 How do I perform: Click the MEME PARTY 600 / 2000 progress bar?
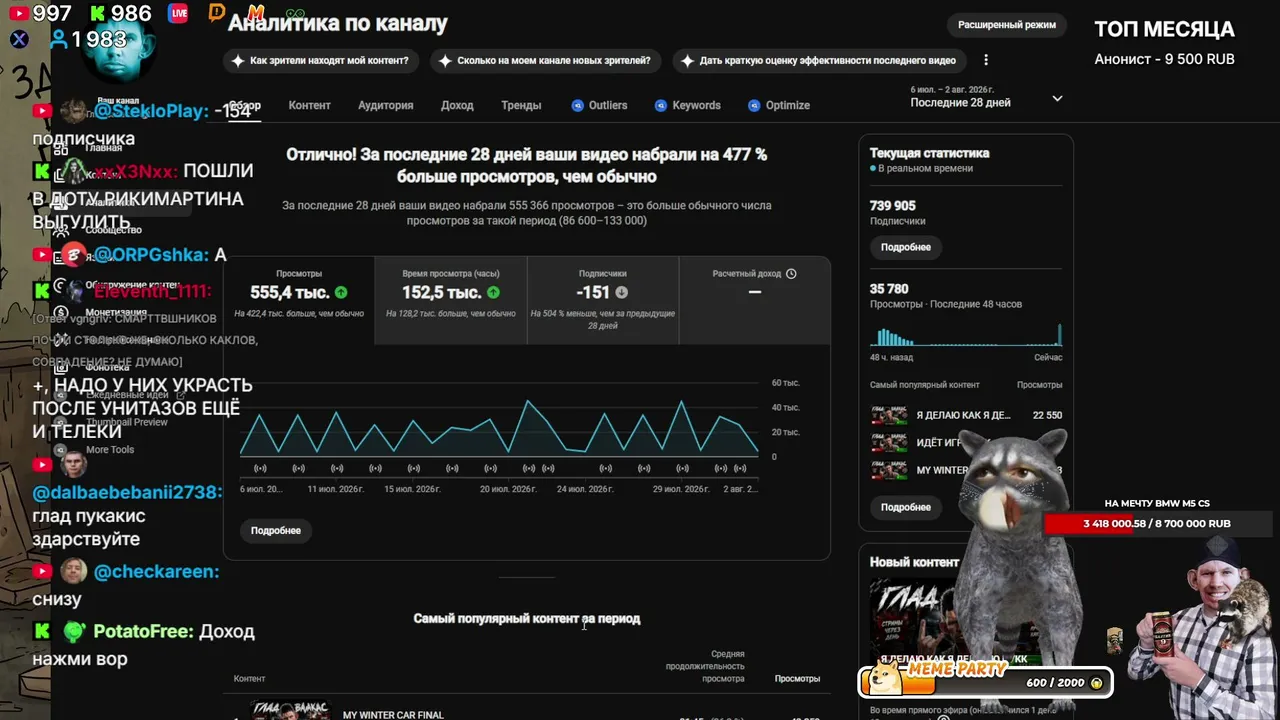coord(985,682)
